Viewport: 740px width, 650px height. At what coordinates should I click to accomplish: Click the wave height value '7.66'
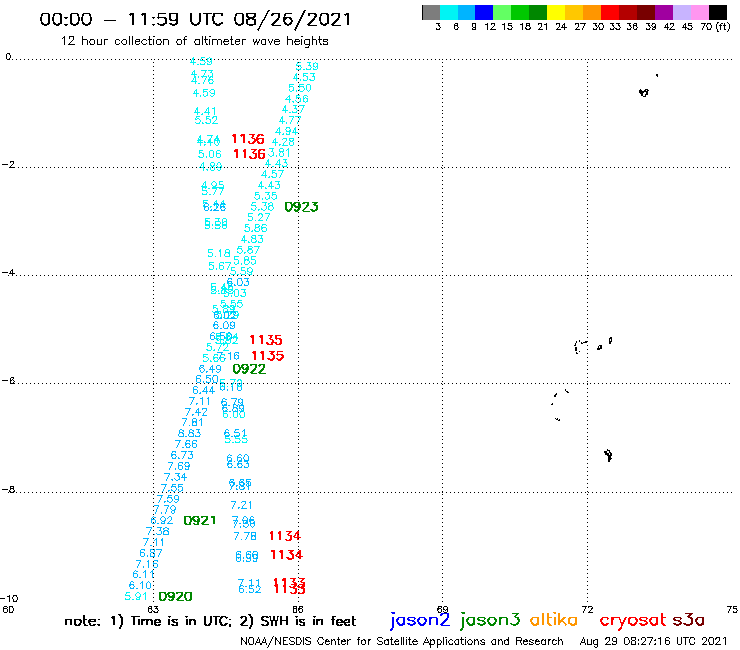pyautogui.click(x=186, y=444)
